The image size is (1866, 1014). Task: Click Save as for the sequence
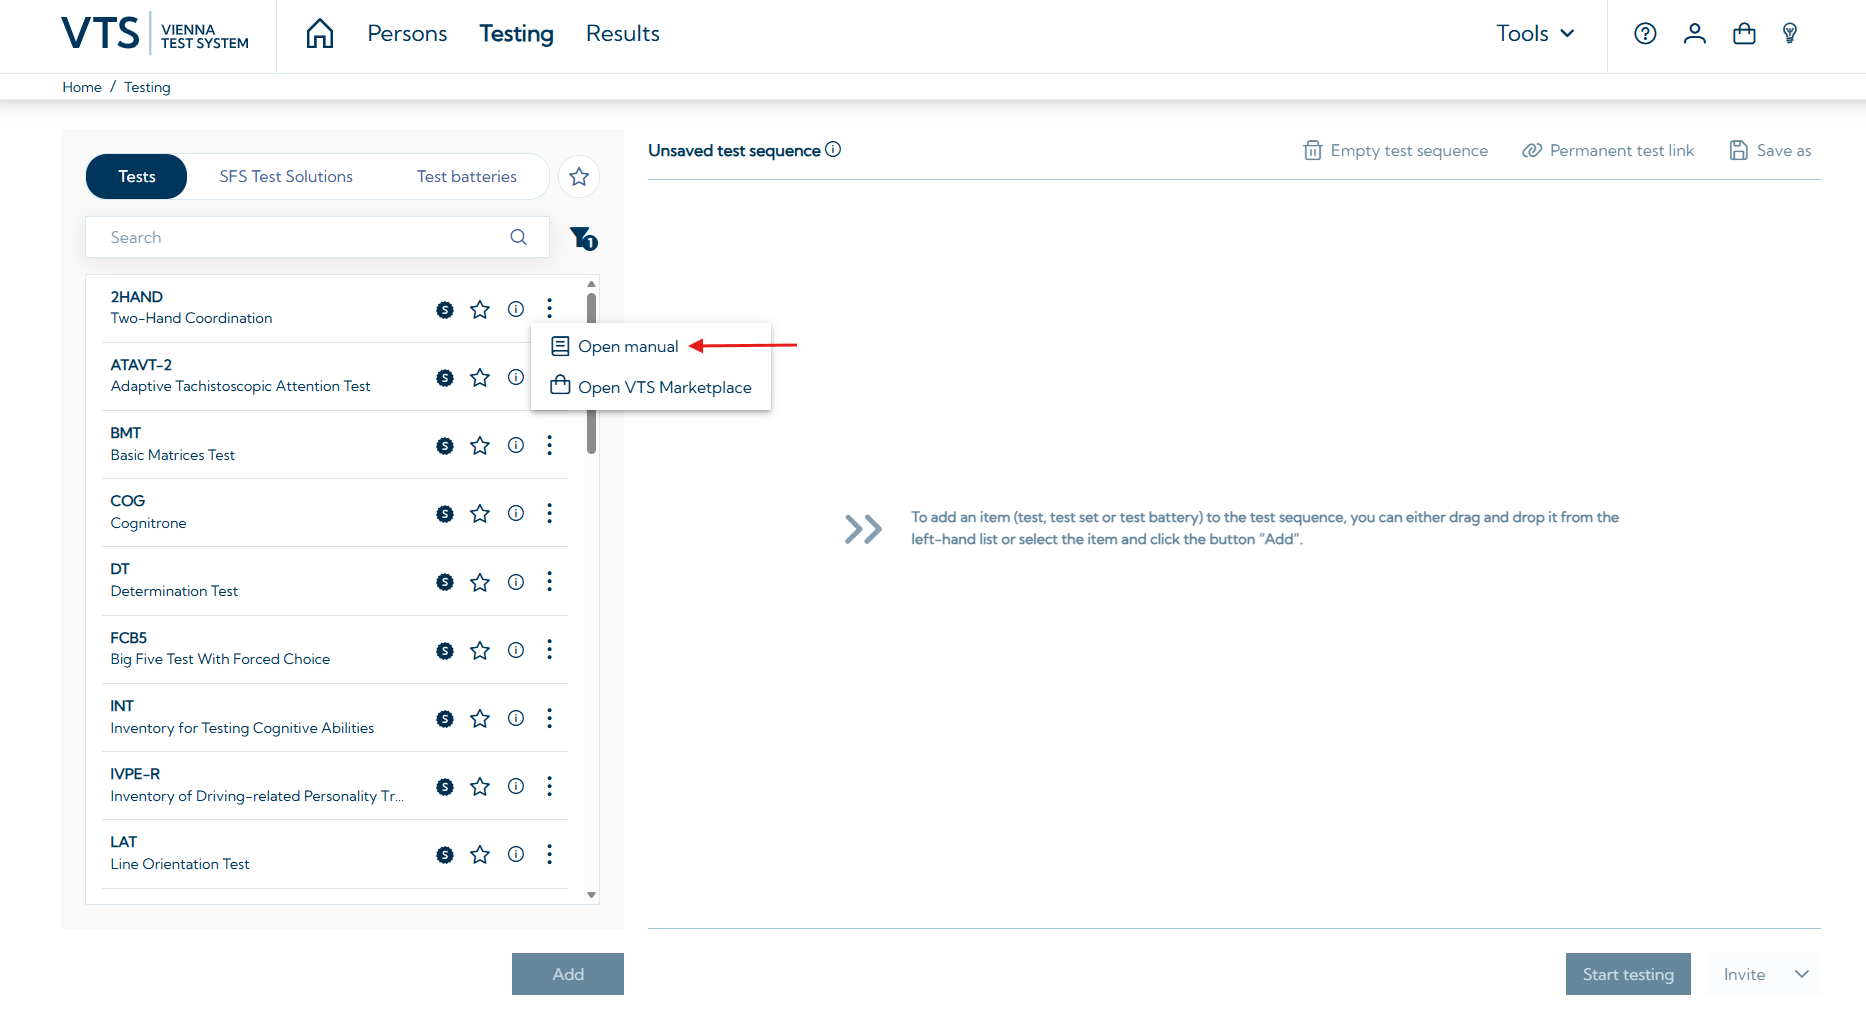point(1771,151)
